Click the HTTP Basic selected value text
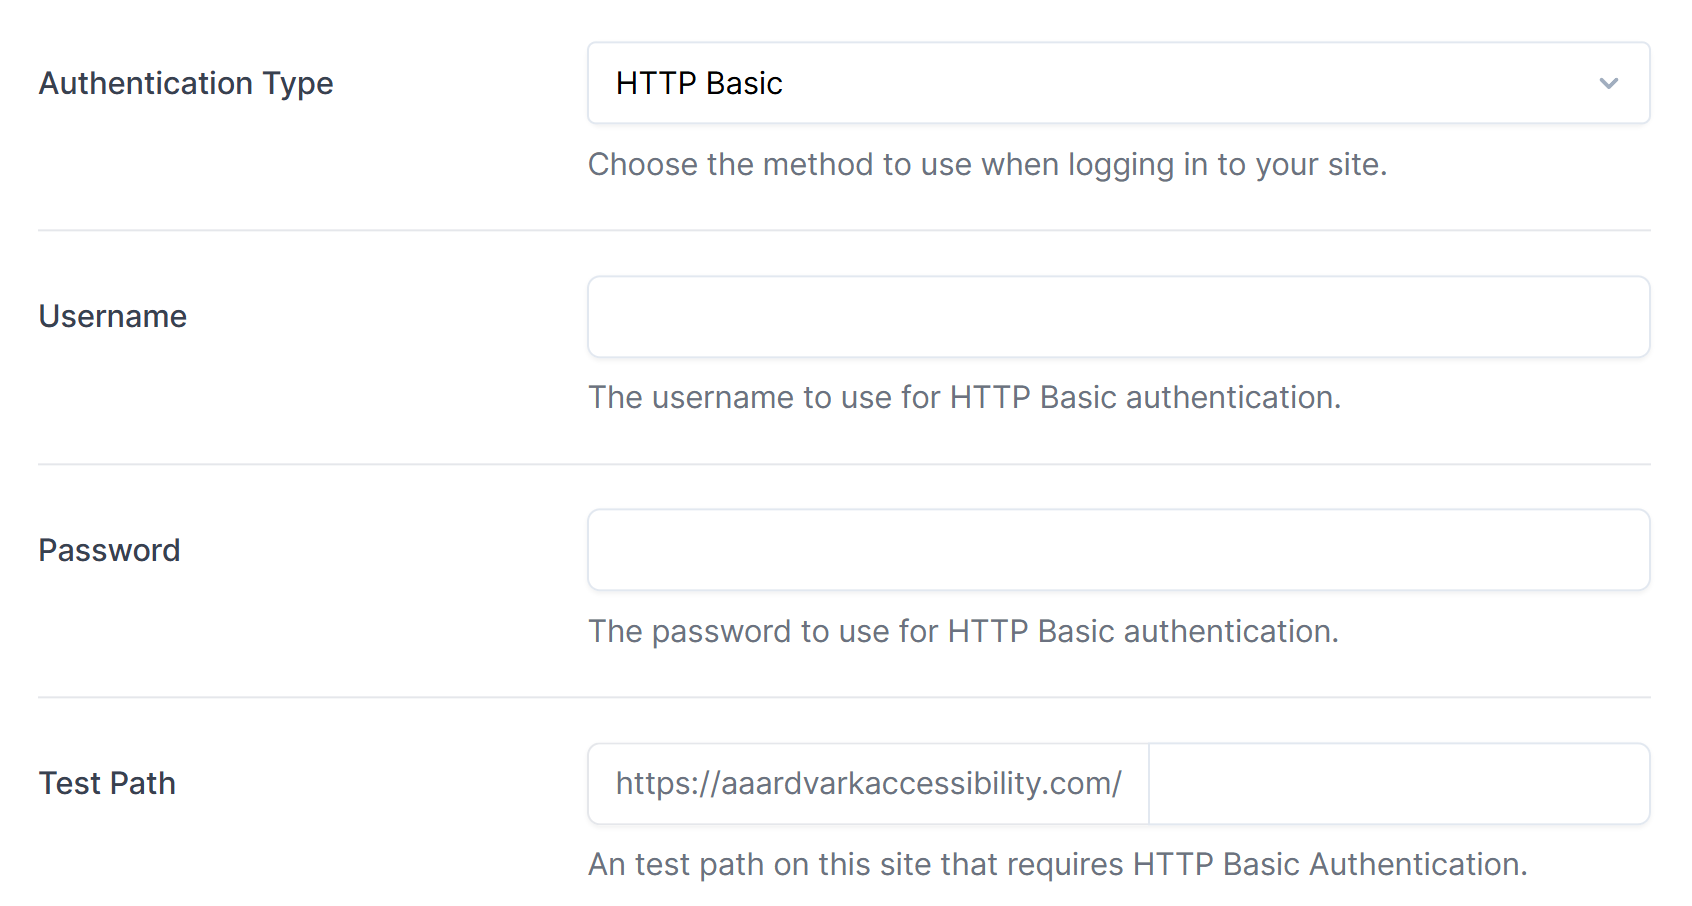The height and width of the screenshot is (906, 1692). pos(699,83)
